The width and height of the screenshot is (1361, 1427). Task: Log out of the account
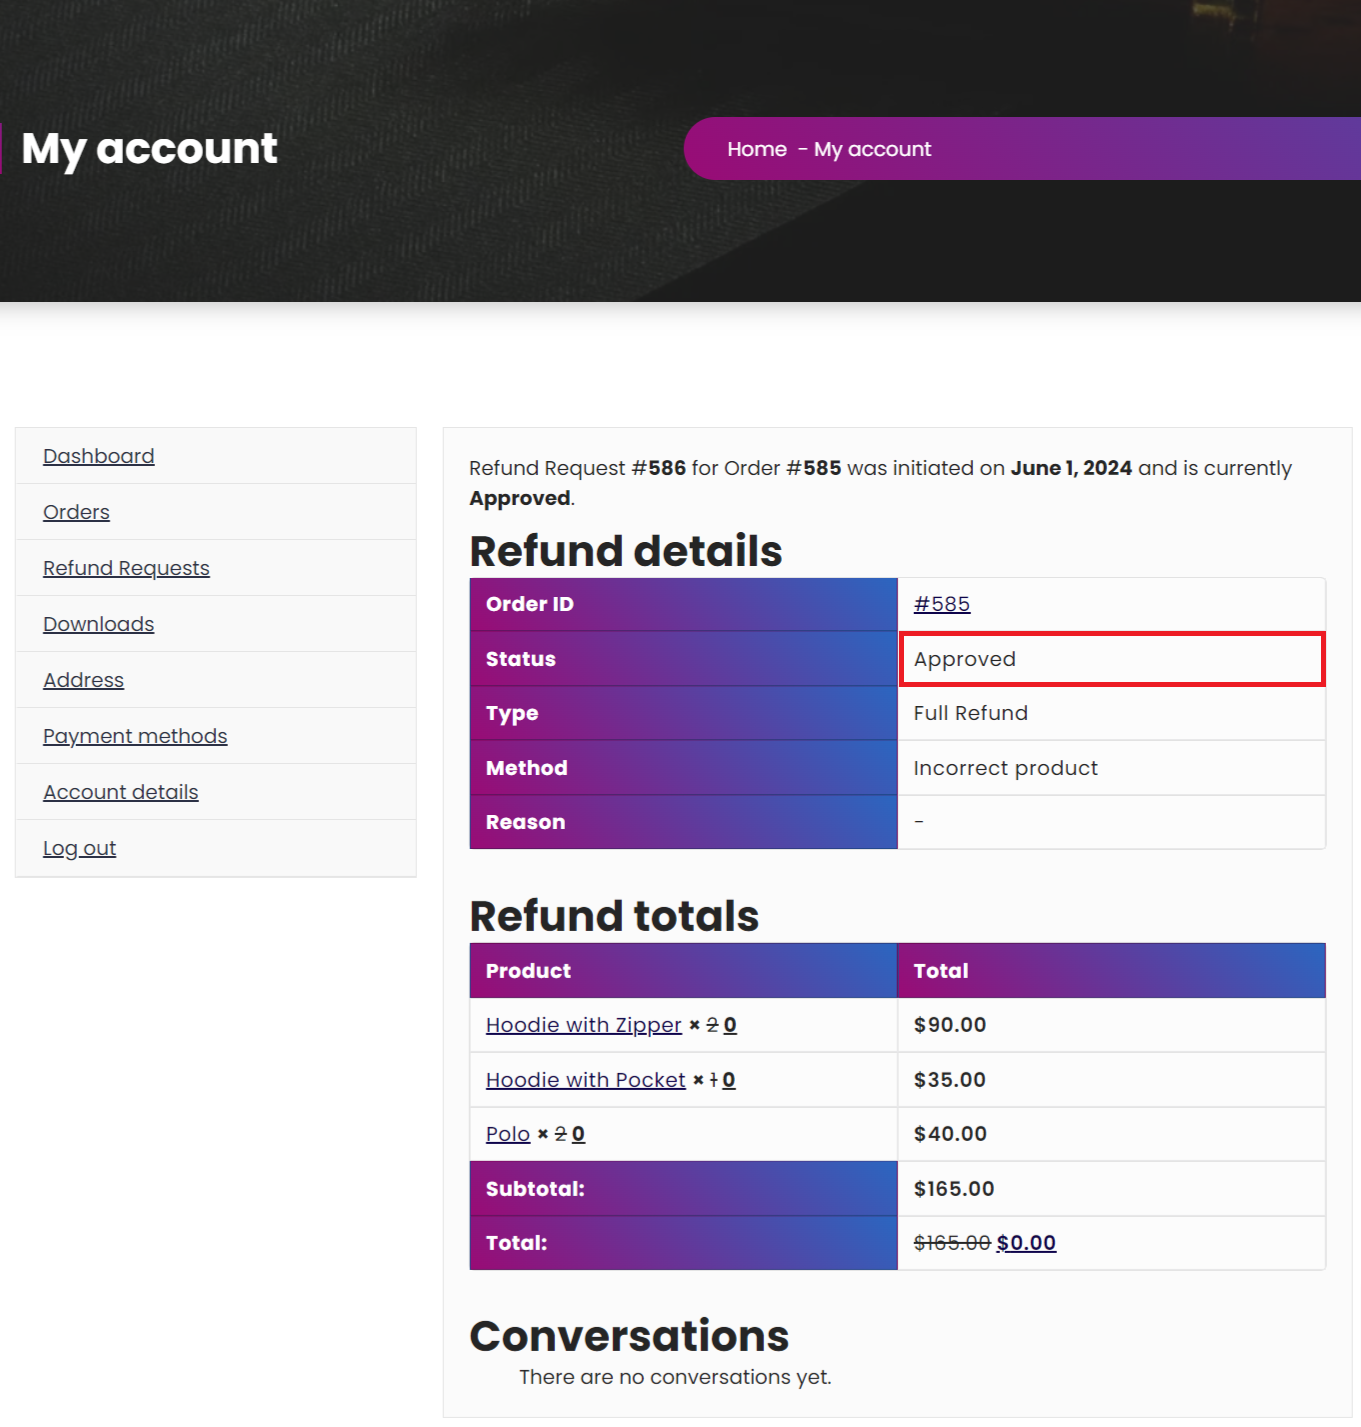point(79,847)
